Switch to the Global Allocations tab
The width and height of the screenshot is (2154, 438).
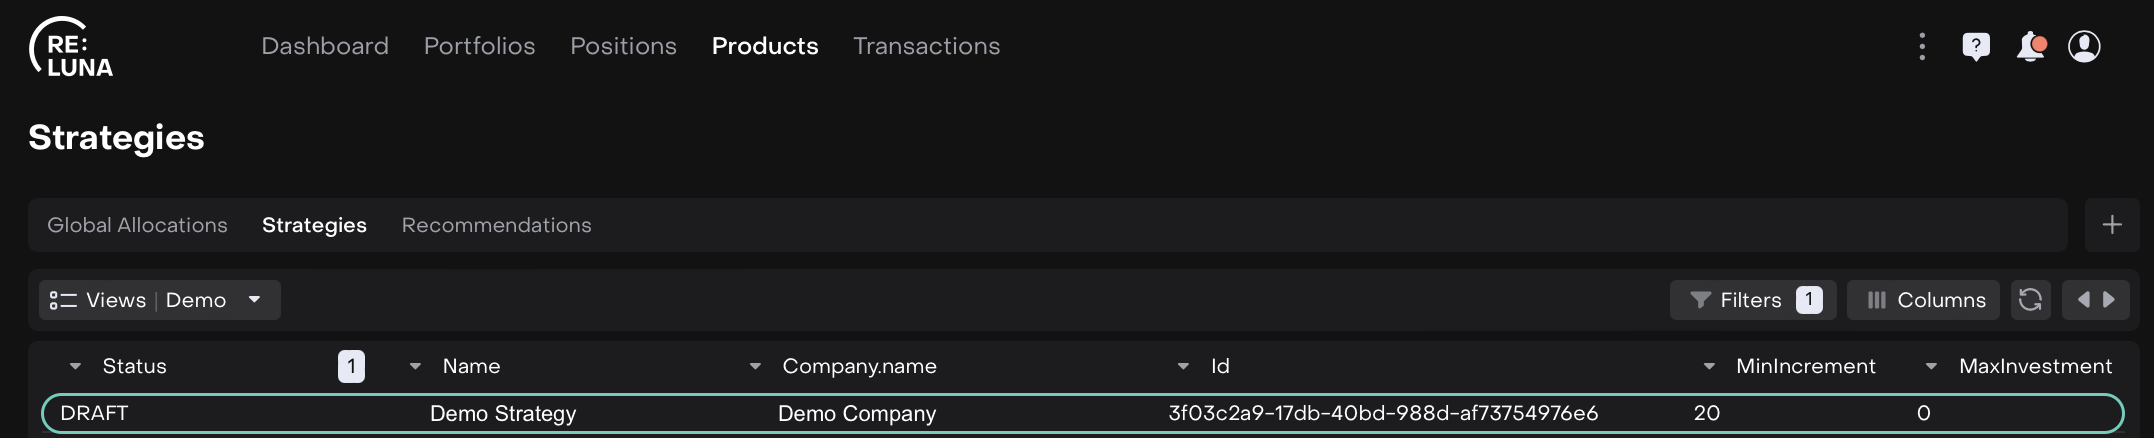[137, 225]
